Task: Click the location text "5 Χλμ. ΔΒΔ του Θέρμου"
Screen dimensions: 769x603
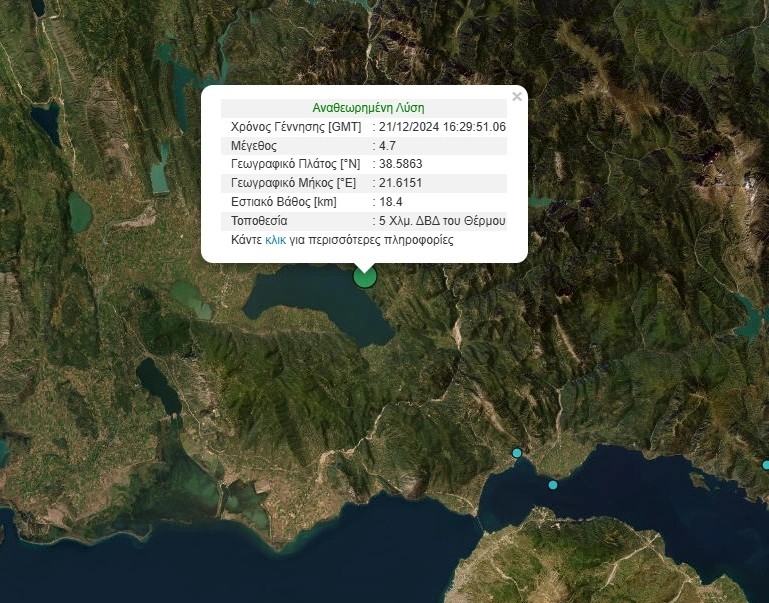Action: [442, 221]
